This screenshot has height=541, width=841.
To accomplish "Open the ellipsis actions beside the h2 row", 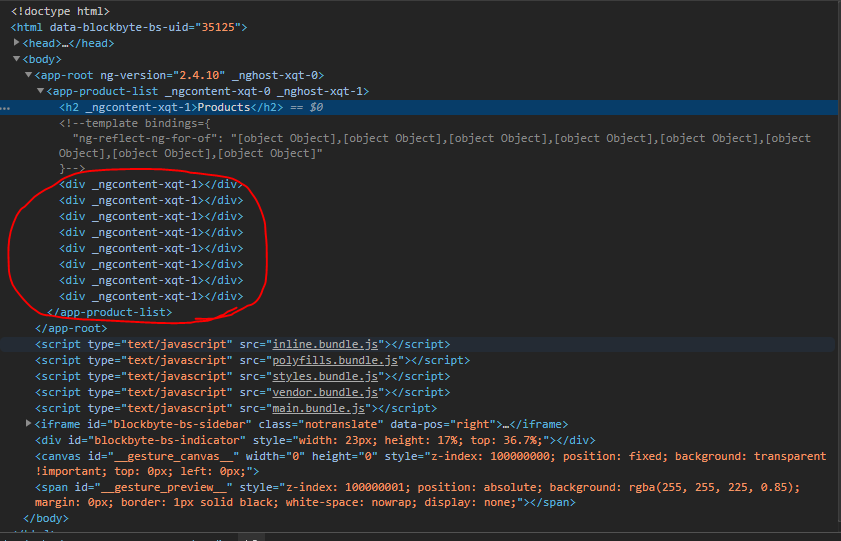I will 5,108.
